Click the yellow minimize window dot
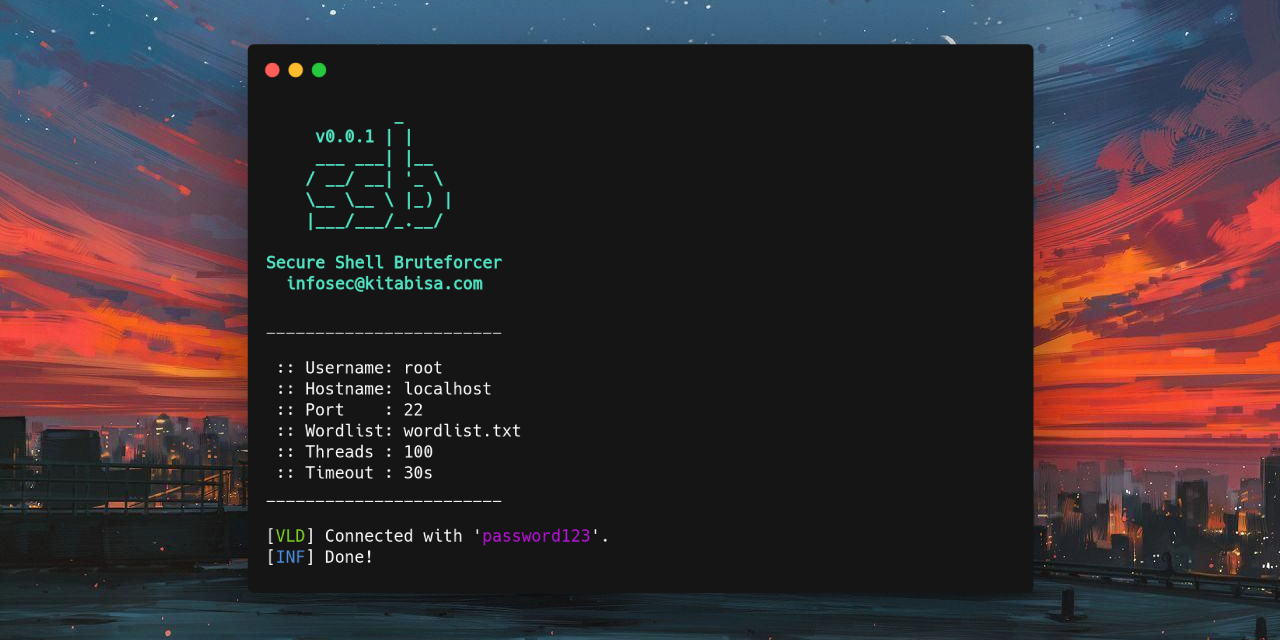Viewport: 1280px width, 640px height. [x=295, y=70]
